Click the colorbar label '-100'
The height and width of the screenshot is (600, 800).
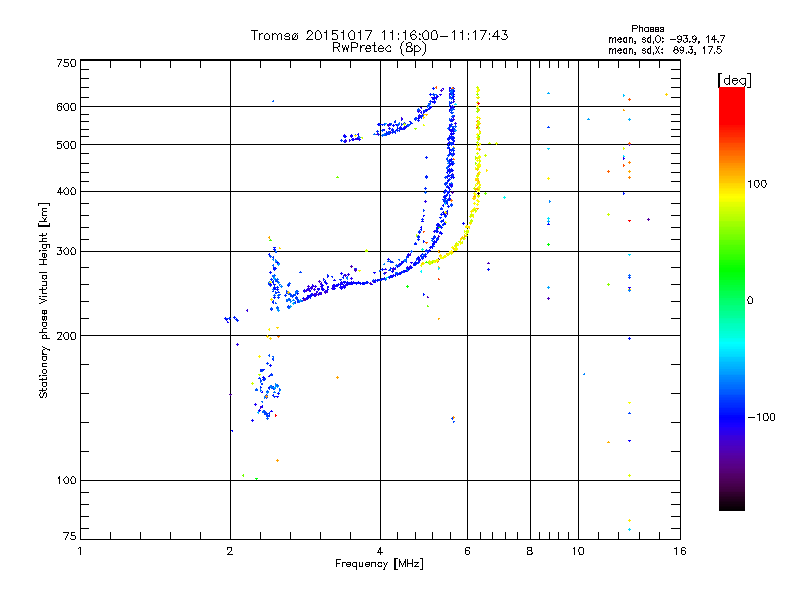761,417
